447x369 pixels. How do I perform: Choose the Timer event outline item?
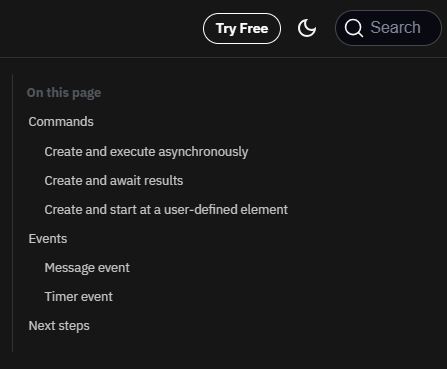79,297
